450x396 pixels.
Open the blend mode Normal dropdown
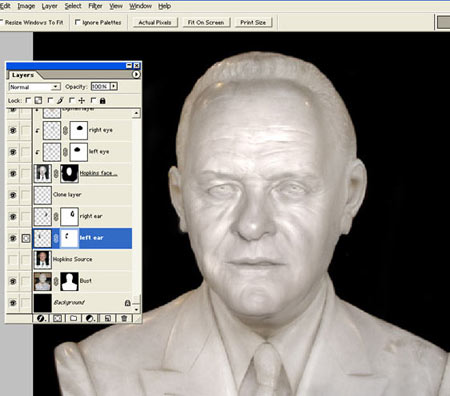point(35,87)
